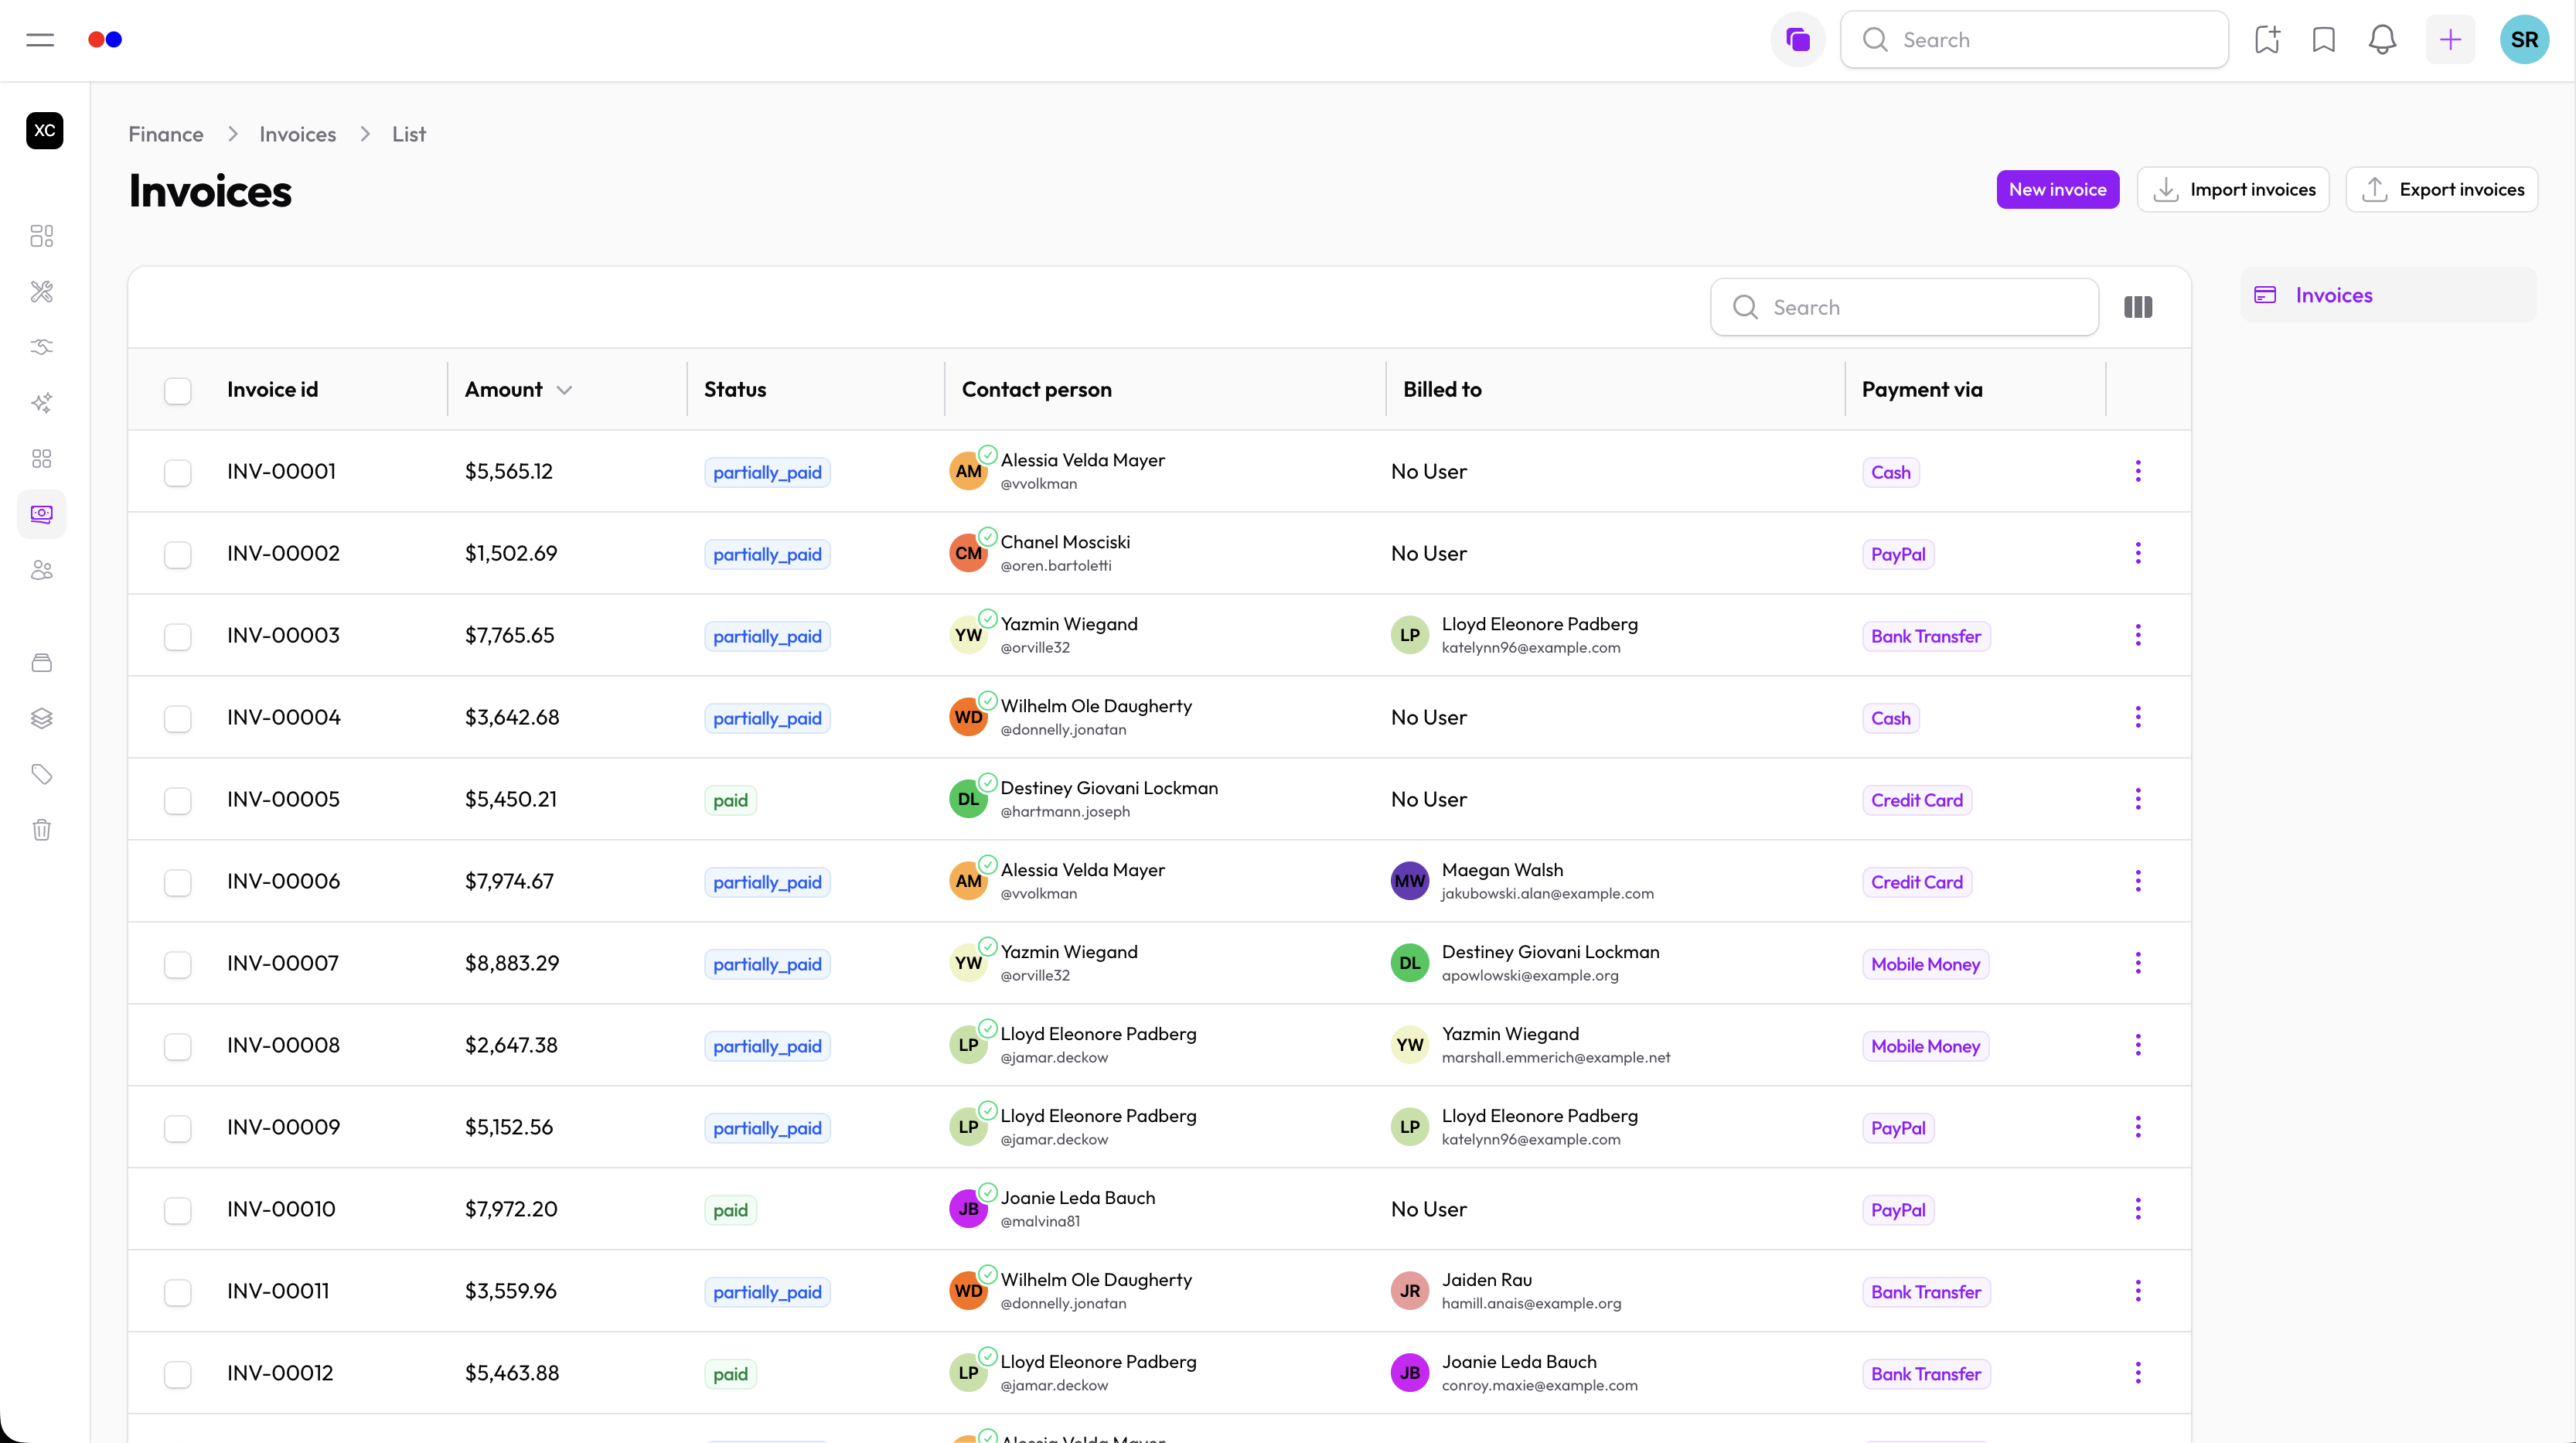Viewport: 2576px width, 1443px height.
Task: Check the box for INV-00002
Action: [x=178, y=554]
